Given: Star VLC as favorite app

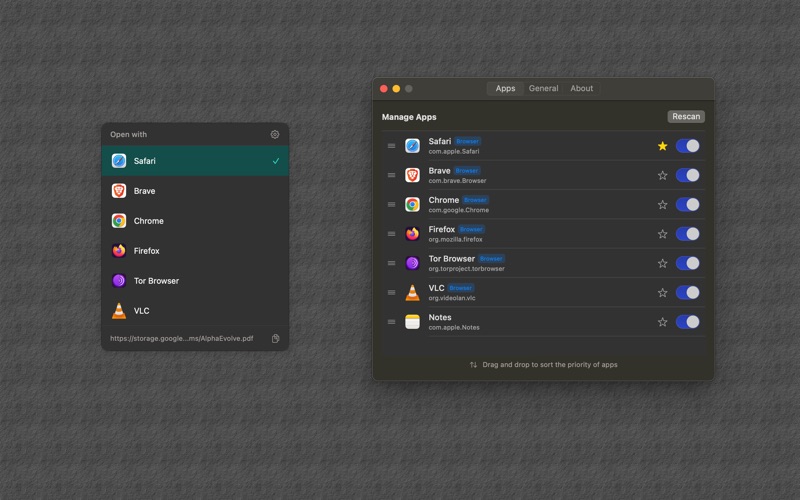Looking at the screenshot, I should pos(662,293).
